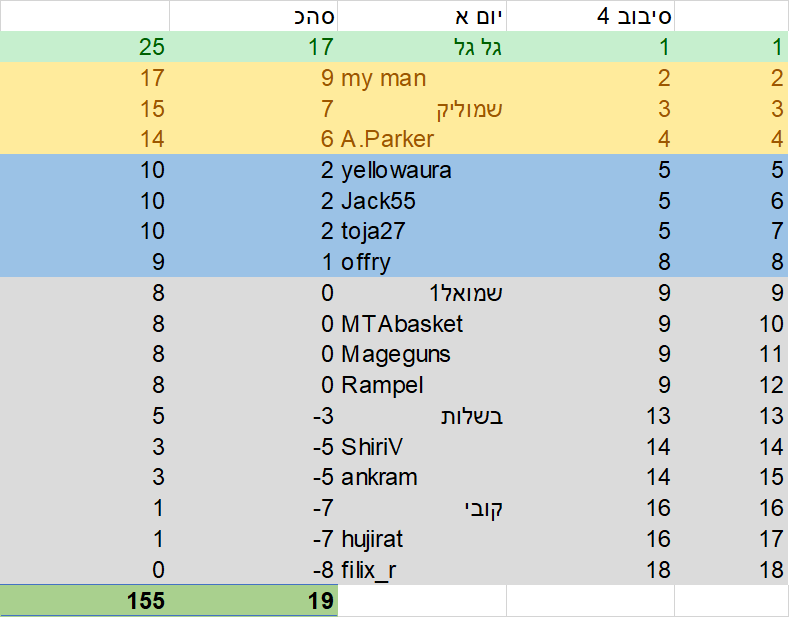The height and width of the screenshot is (618, 790).
Task: Click the ShiriV cell
Action: point(422,447)
